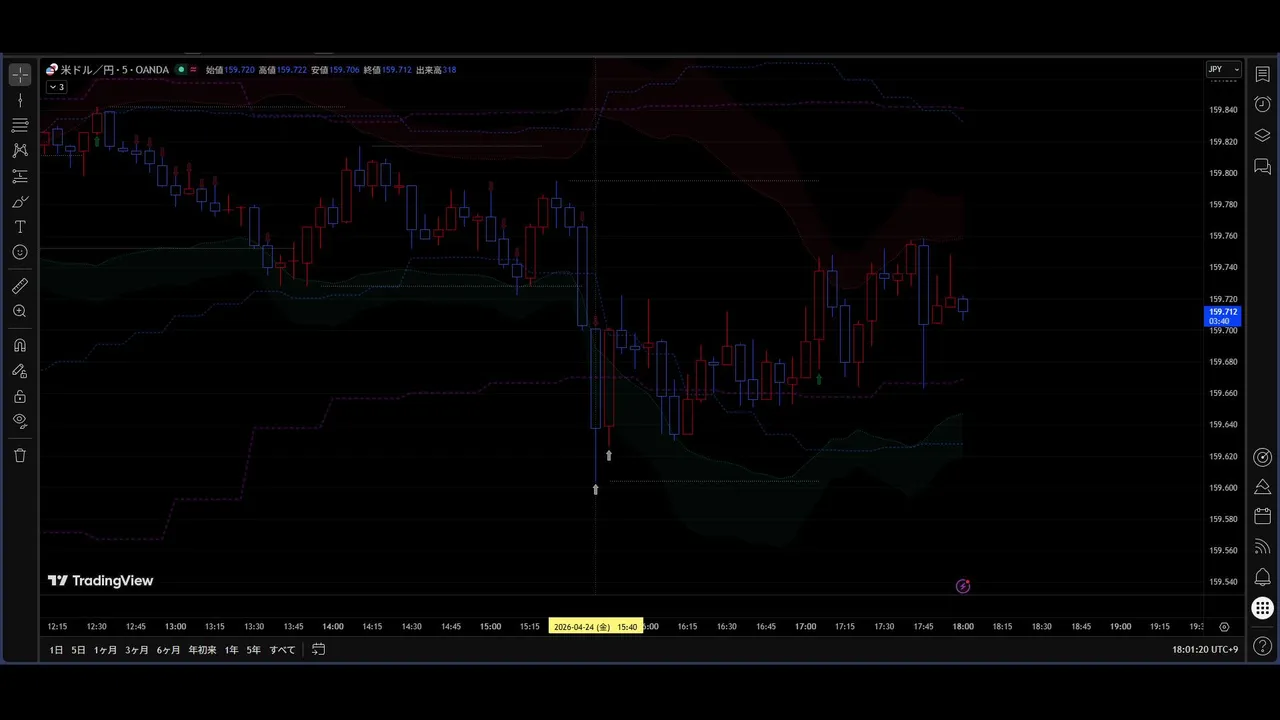Click the current price label 159.712
Screen dimensions: 1280x720
click(x=1223, y=316)
